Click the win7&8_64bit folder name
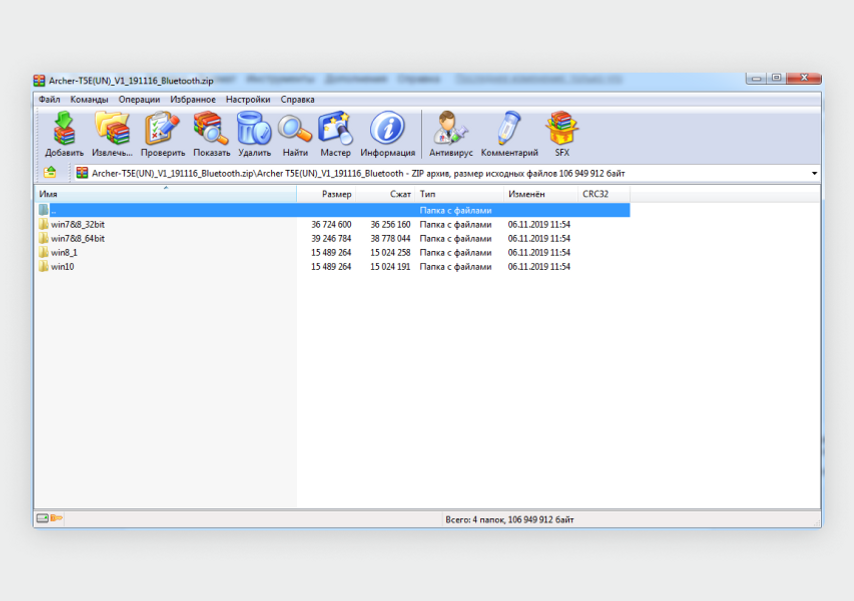The image size is (854, 601). [x=78, y=239]
